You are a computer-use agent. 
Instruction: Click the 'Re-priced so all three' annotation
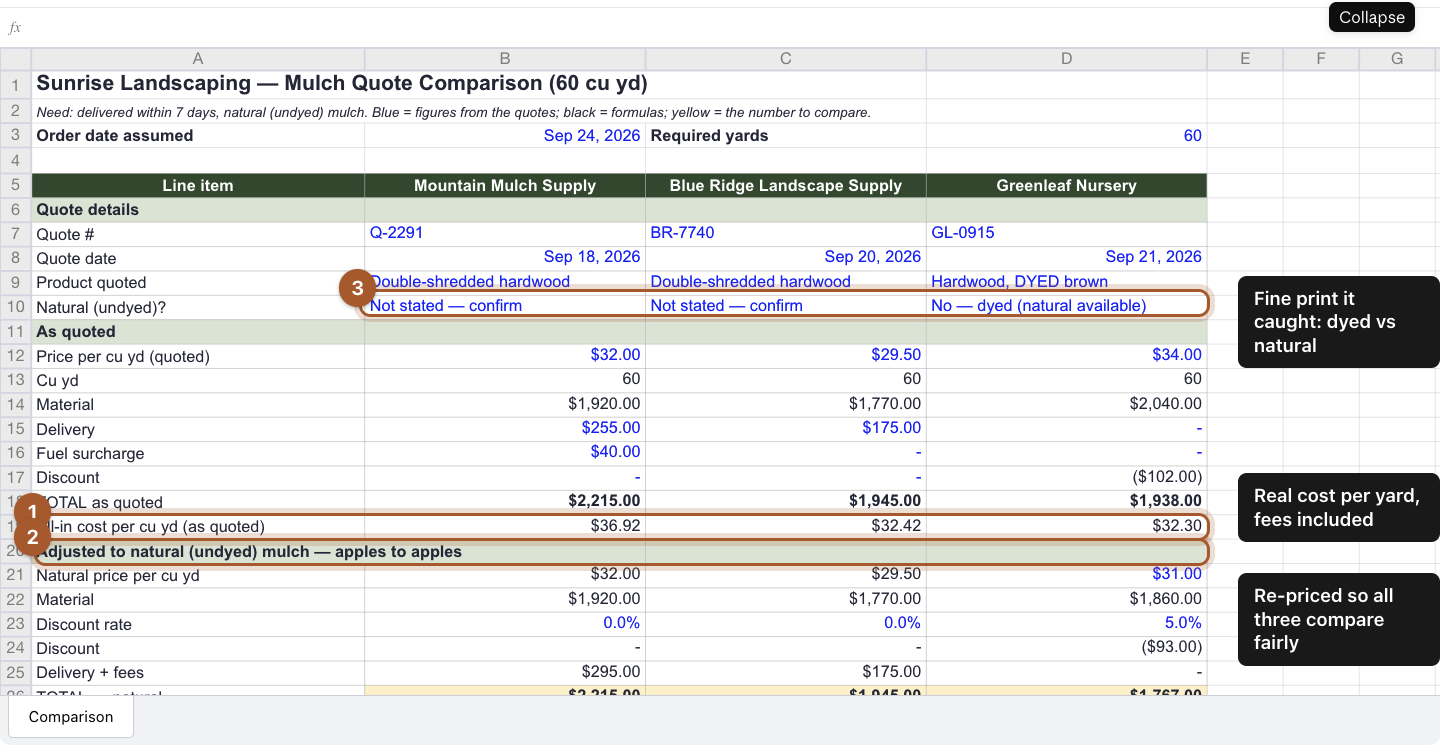point(1339,619)
